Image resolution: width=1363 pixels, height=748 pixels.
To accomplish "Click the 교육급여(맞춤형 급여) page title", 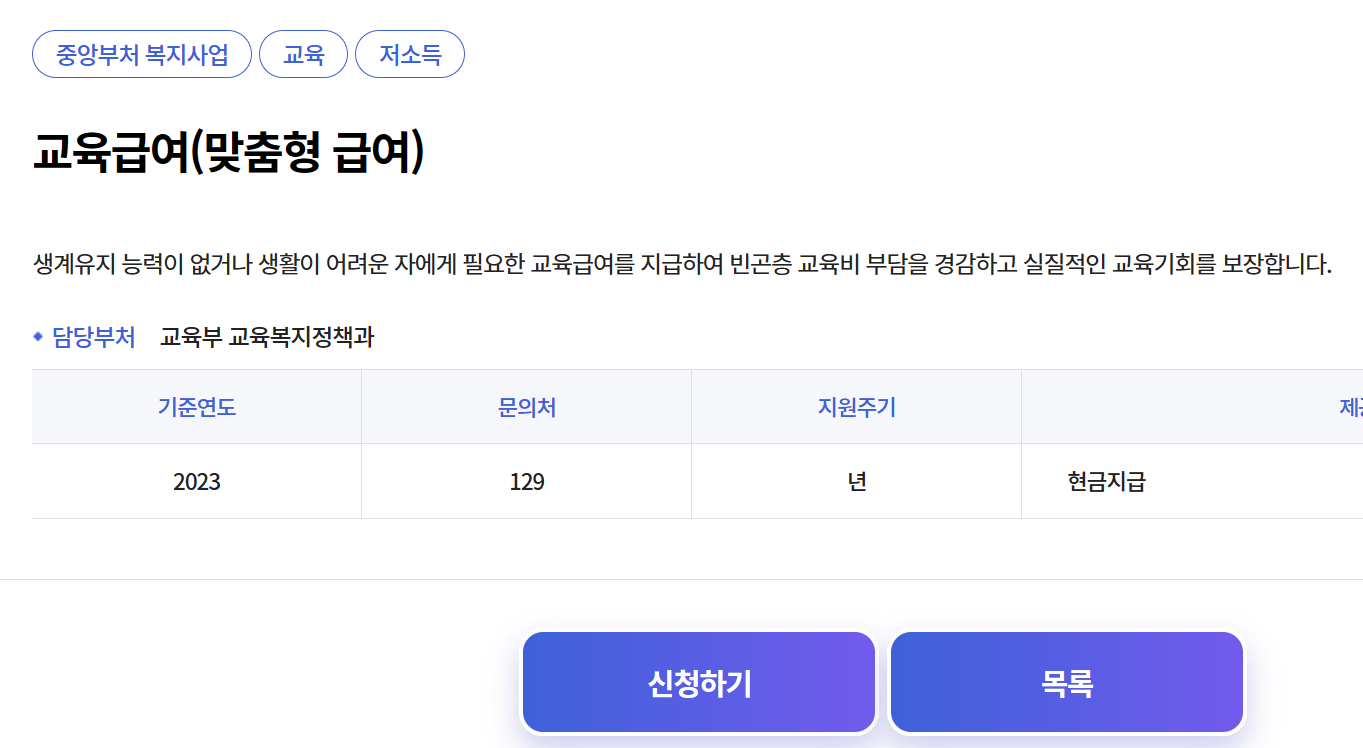I will (231, 148).
